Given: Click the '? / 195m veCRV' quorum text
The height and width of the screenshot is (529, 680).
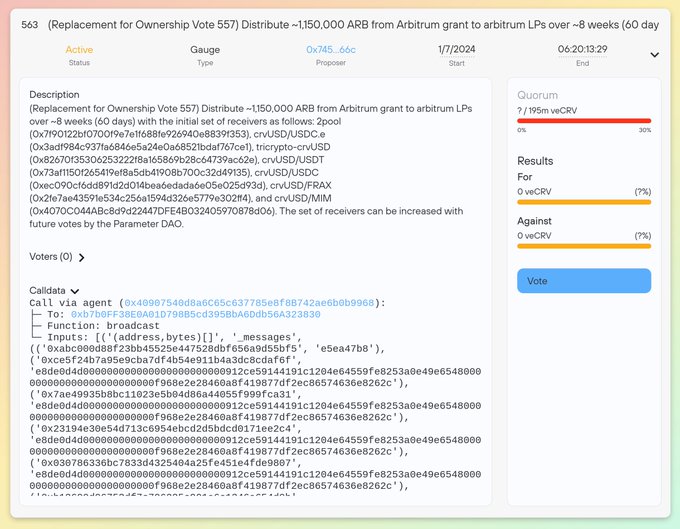Looking at the screenshot, I should tap(547, 111).
